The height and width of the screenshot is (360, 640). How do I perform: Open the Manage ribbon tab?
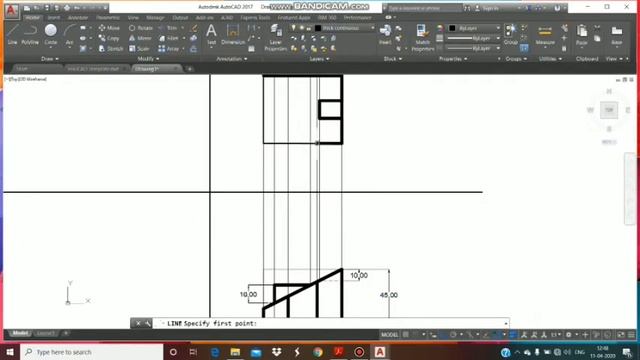point(155,18)
